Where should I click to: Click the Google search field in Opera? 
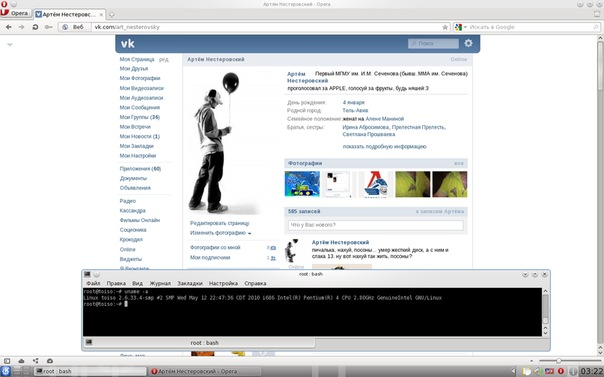531,27
